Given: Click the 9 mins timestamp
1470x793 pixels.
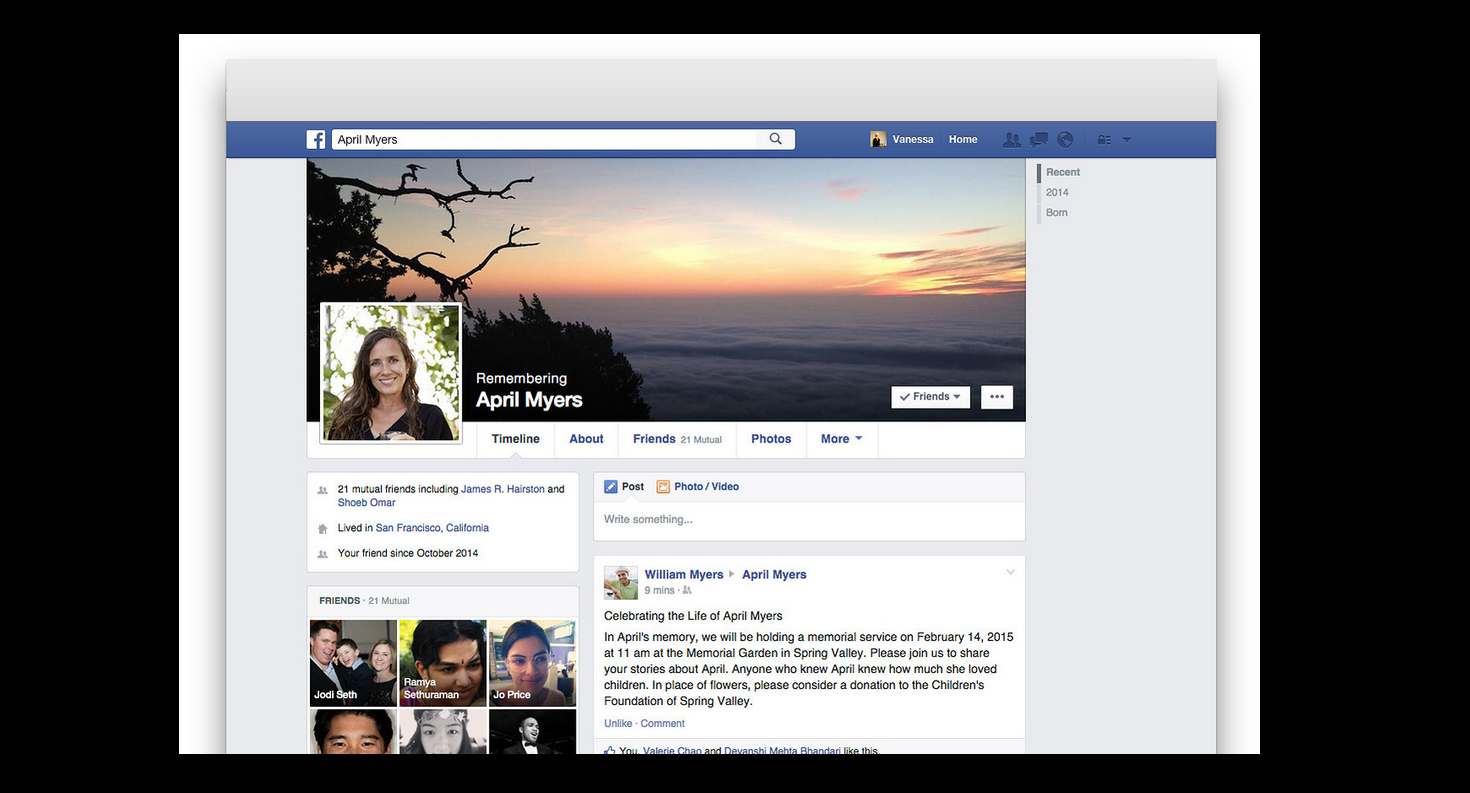Looking at the screenshot, I should pyautogui.click(x=659, y=591).
